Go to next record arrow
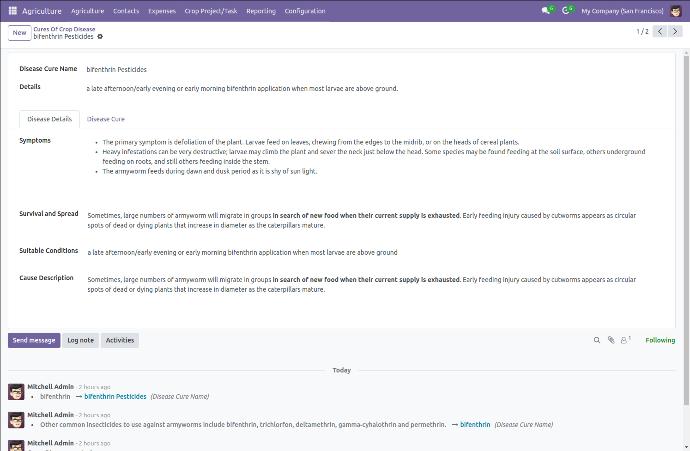Screen dimensions: 690x451 (x=677, y=32)
